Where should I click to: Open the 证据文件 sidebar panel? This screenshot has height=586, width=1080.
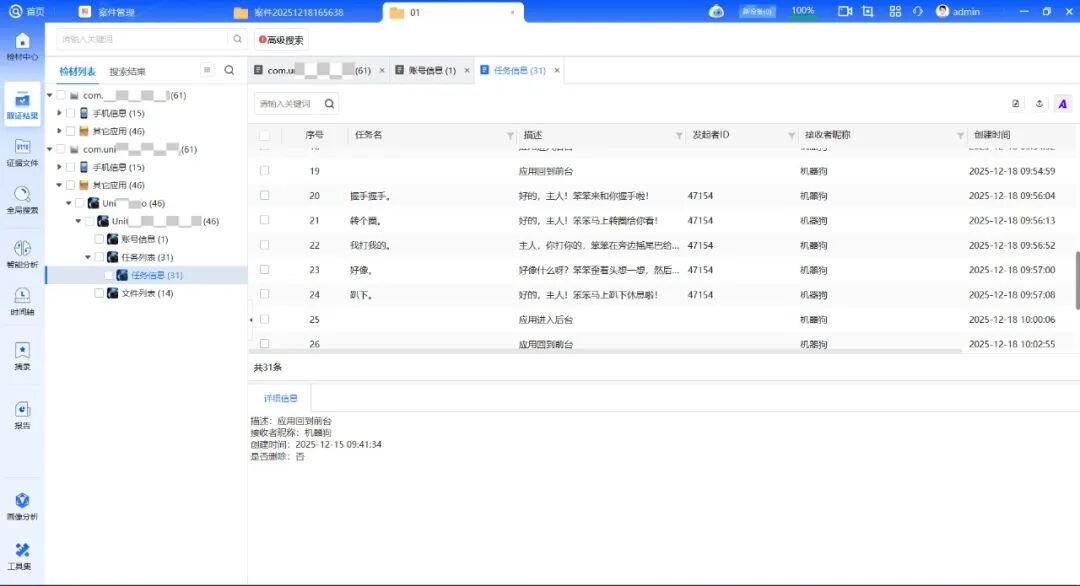[22, 152]
